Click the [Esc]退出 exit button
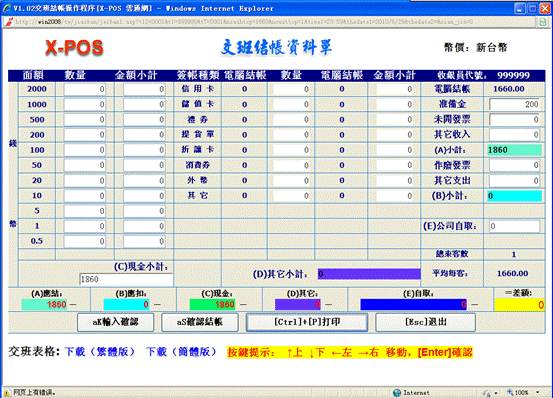 [425, 322]
